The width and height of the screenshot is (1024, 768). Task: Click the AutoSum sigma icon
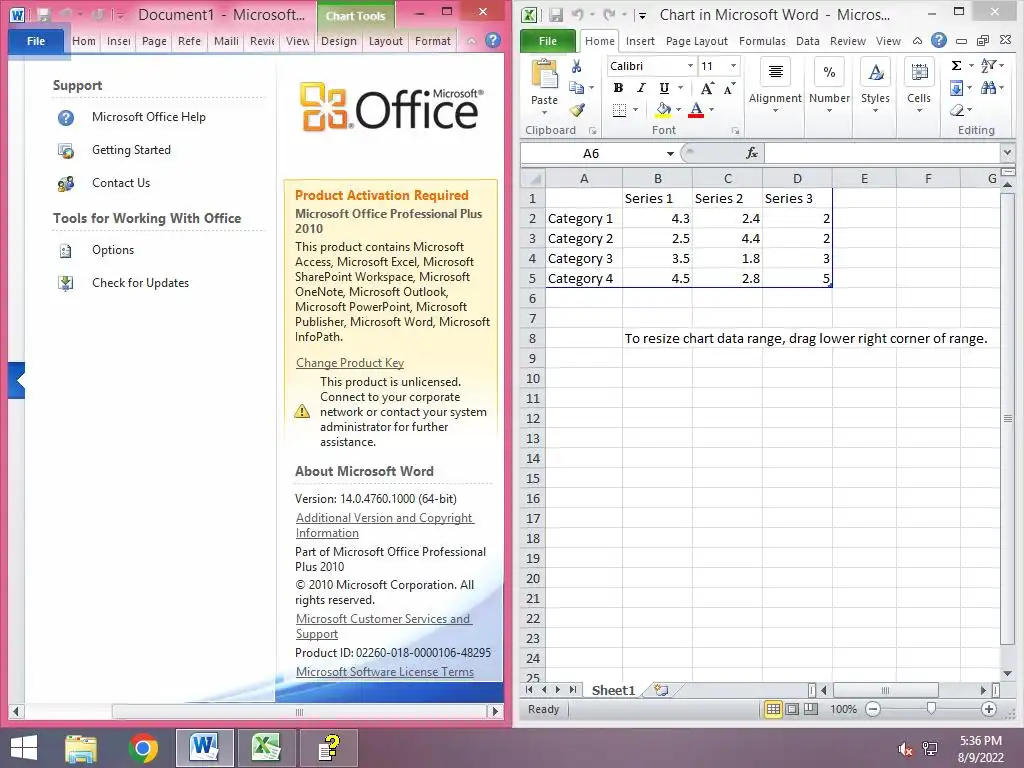[956, 65]
